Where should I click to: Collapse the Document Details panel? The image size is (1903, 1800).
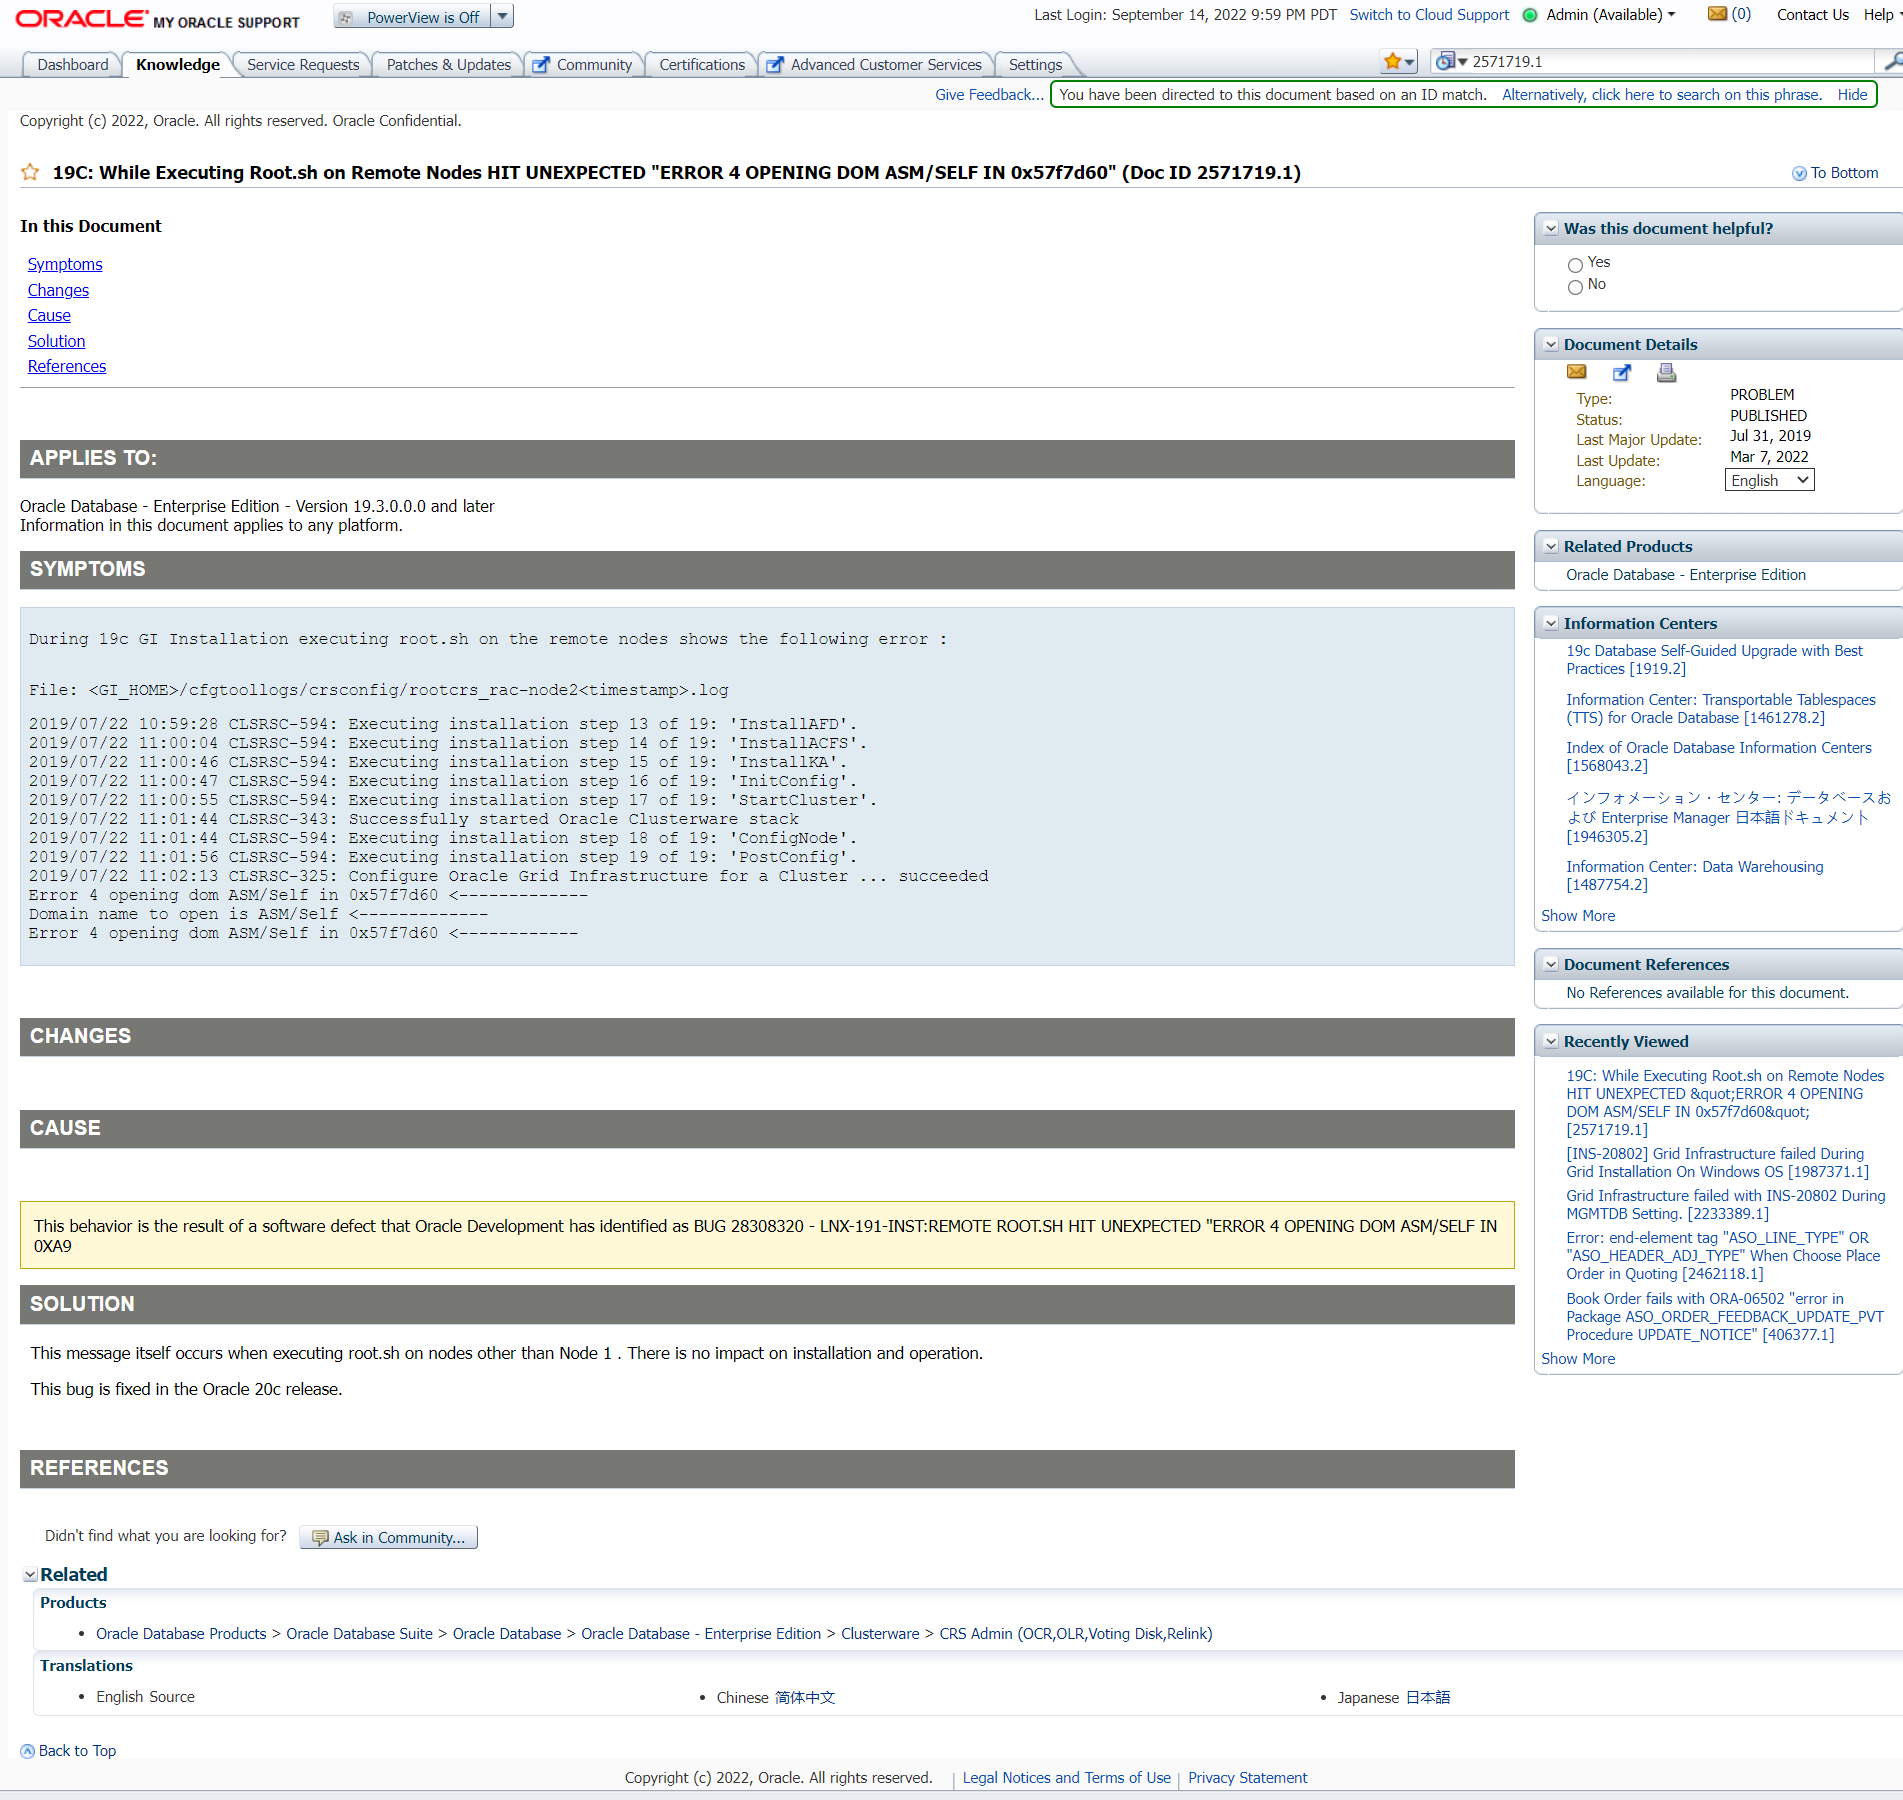[x=1551, y=345]
